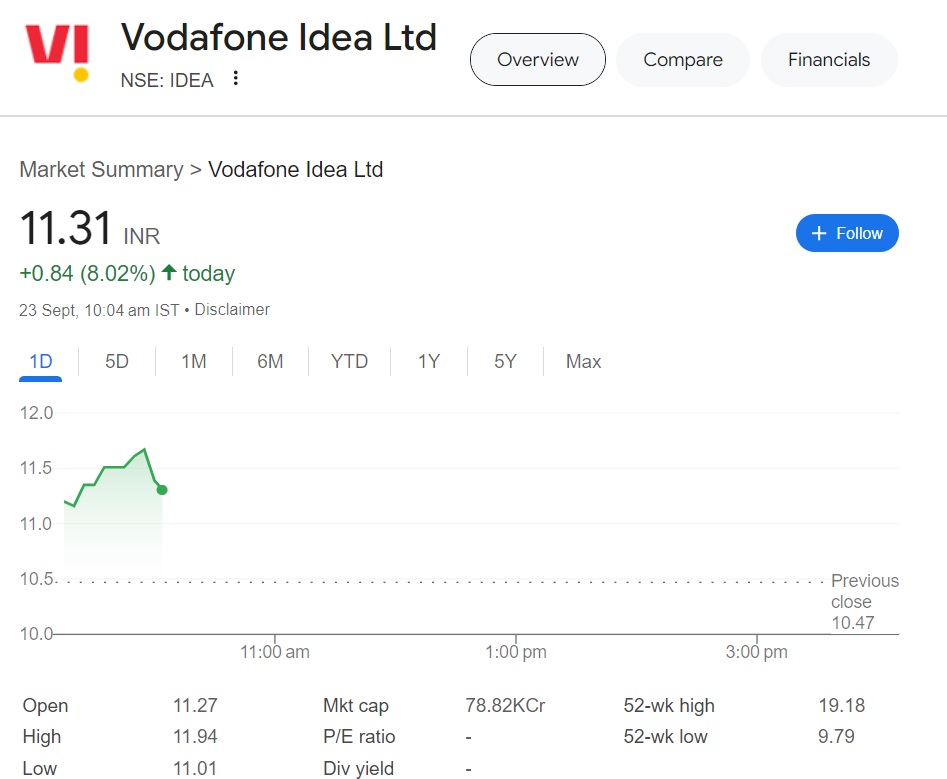Click the green up arrow next to today
The image size is (947, 779).
click(x=168, y=273)
